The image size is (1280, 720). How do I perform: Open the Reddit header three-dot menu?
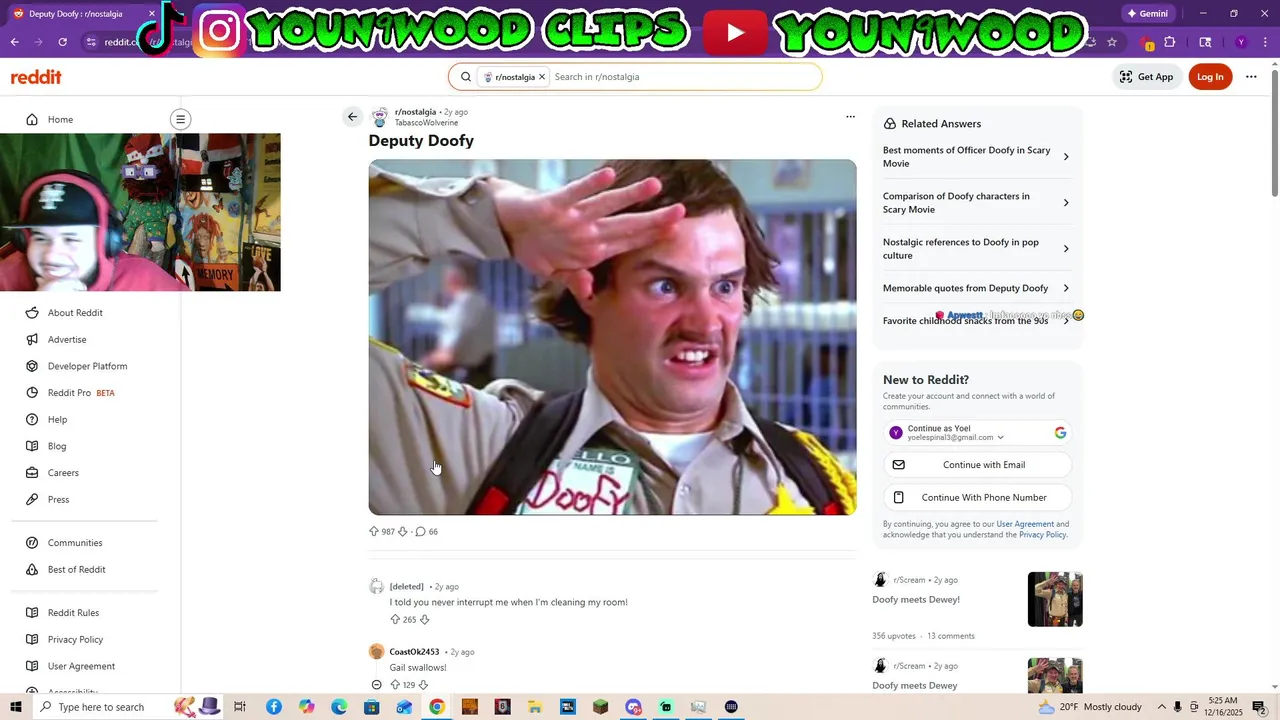1251,77
